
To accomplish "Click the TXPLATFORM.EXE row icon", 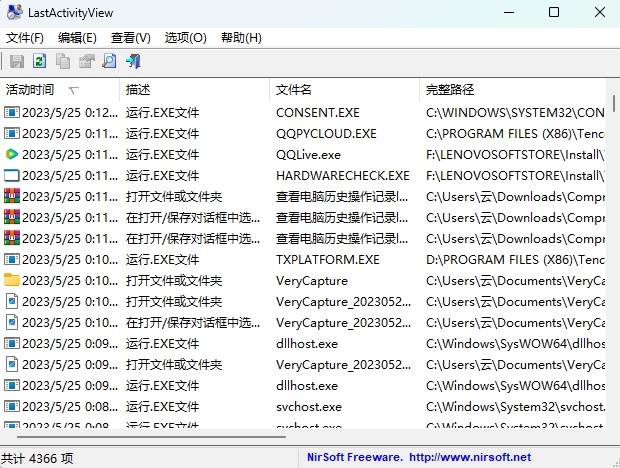I will coord(11,259).
